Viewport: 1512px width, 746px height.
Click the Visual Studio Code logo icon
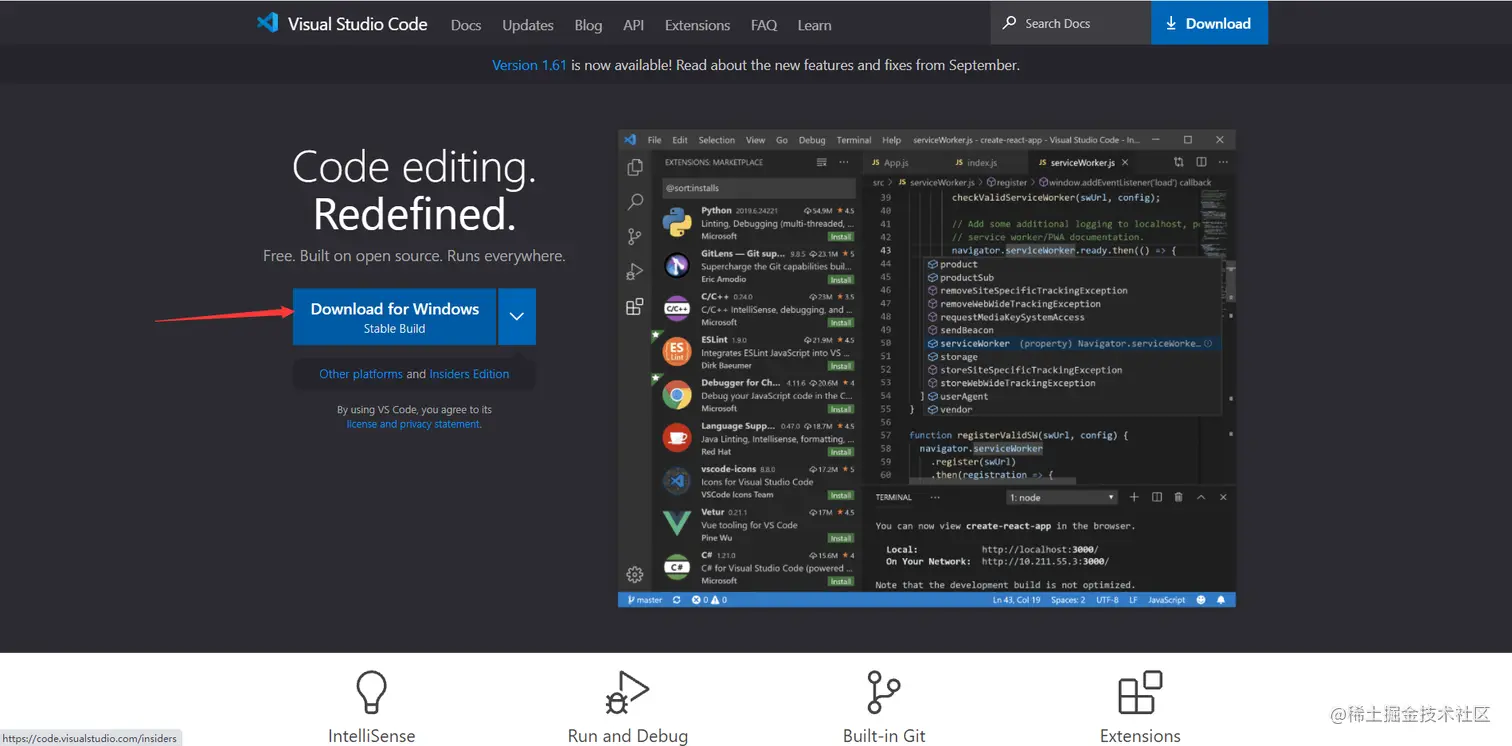click(x=267, y=23)
